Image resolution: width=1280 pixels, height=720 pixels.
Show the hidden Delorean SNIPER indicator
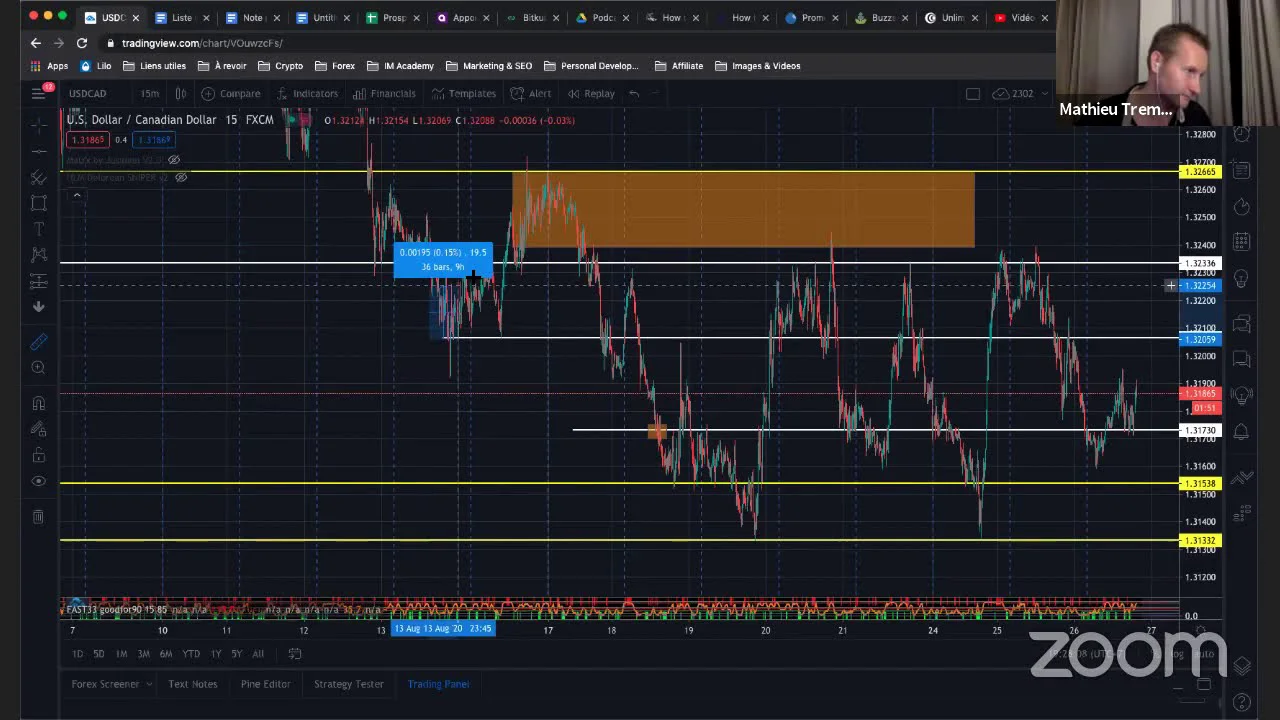coord(181,177)
